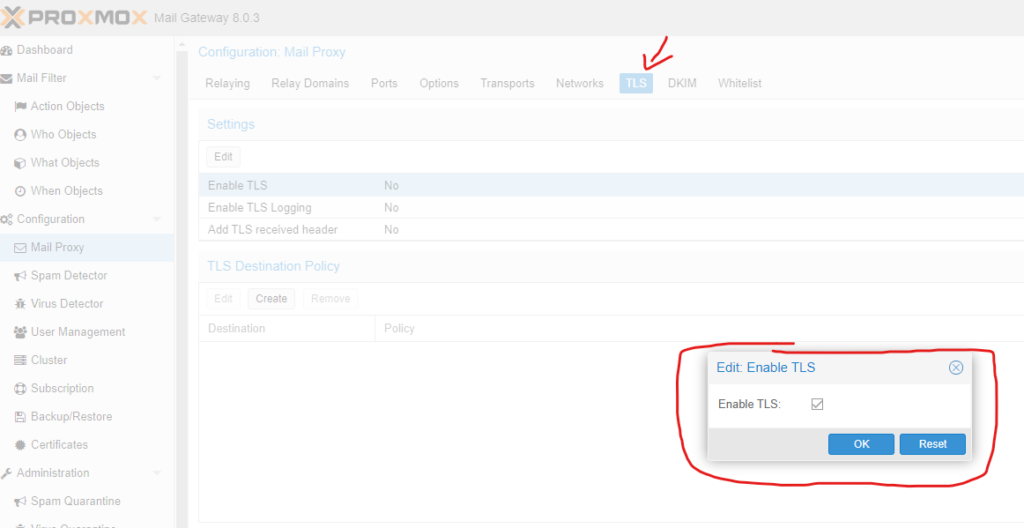Click the Spam Quarantine megaphone icon

click(x=20, y=501)
